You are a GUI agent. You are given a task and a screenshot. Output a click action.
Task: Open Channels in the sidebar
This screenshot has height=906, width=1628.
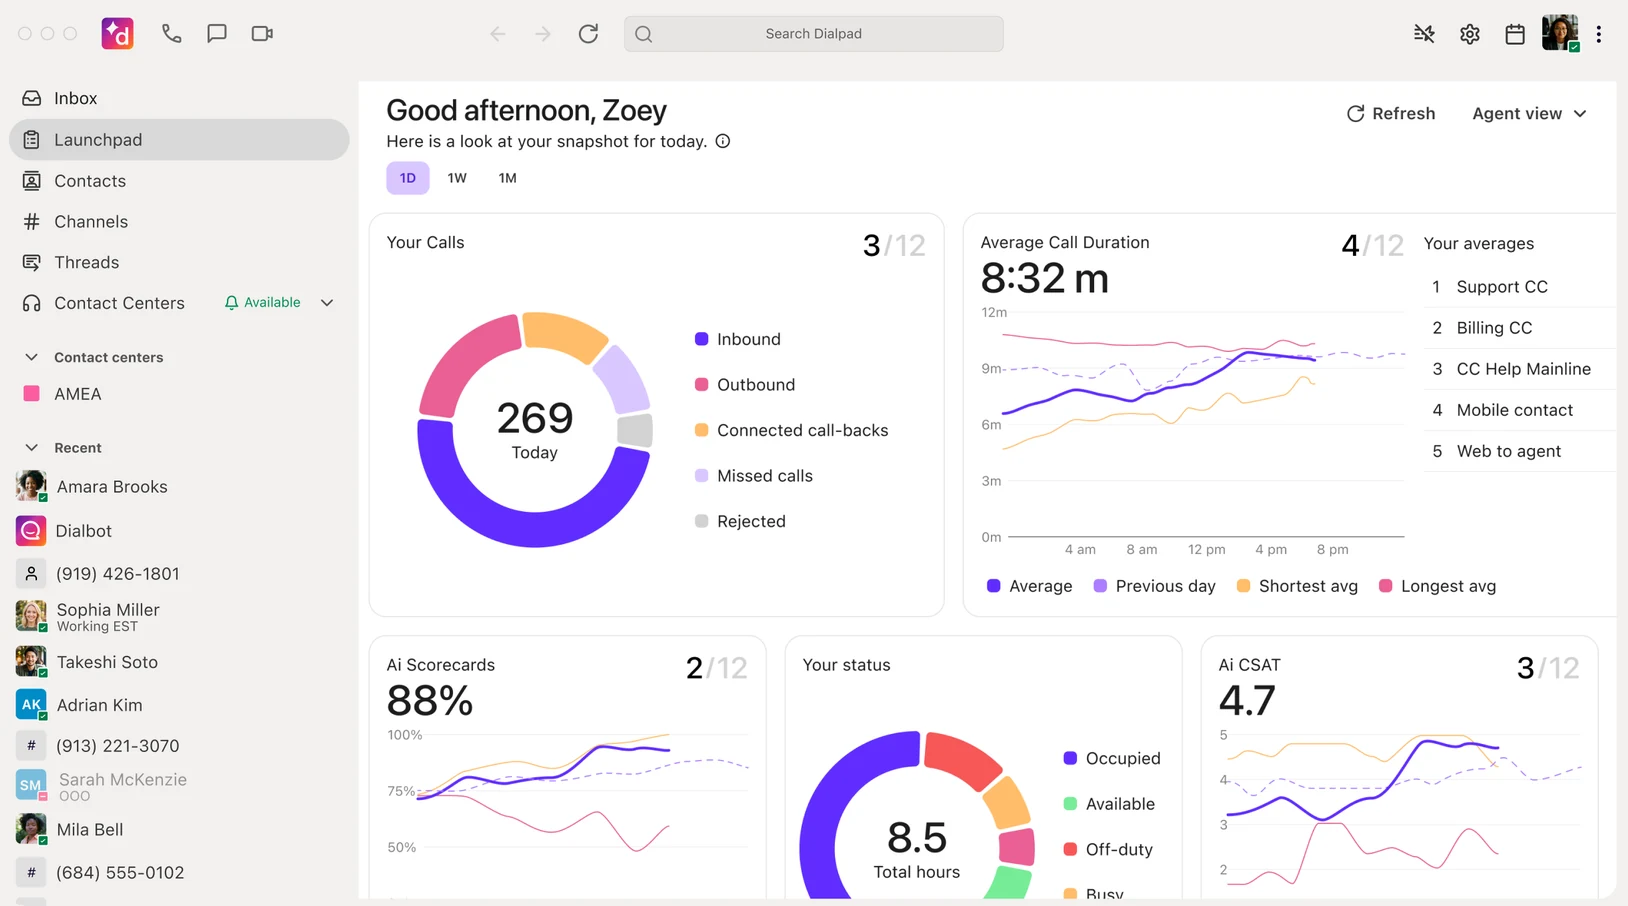coord(180,222)
